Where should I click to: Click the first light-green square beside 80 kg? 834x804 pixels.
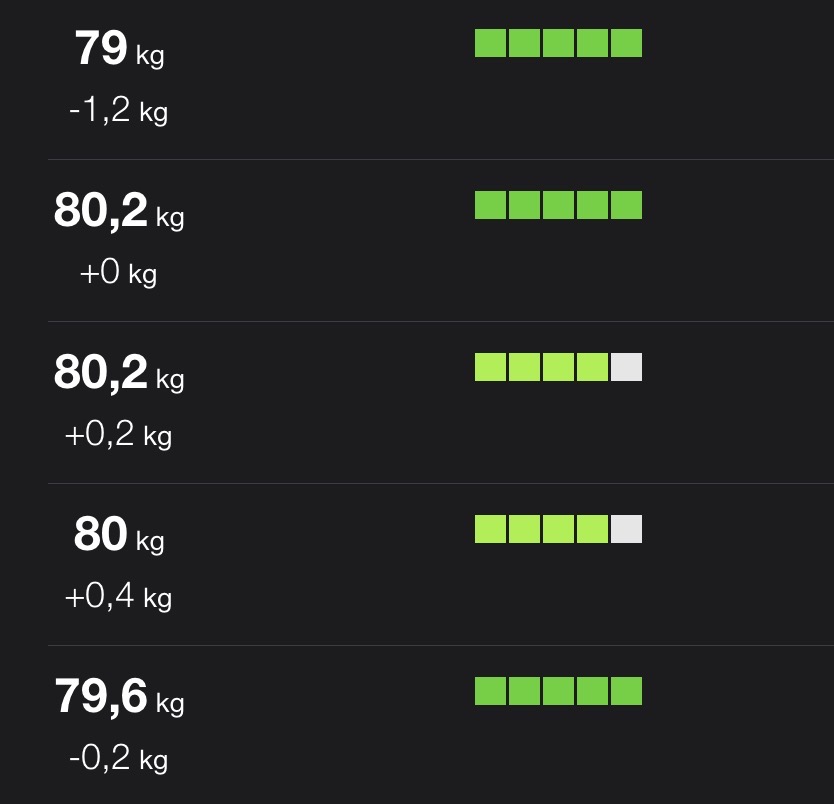pyautogui.click(x=490, y=529)
